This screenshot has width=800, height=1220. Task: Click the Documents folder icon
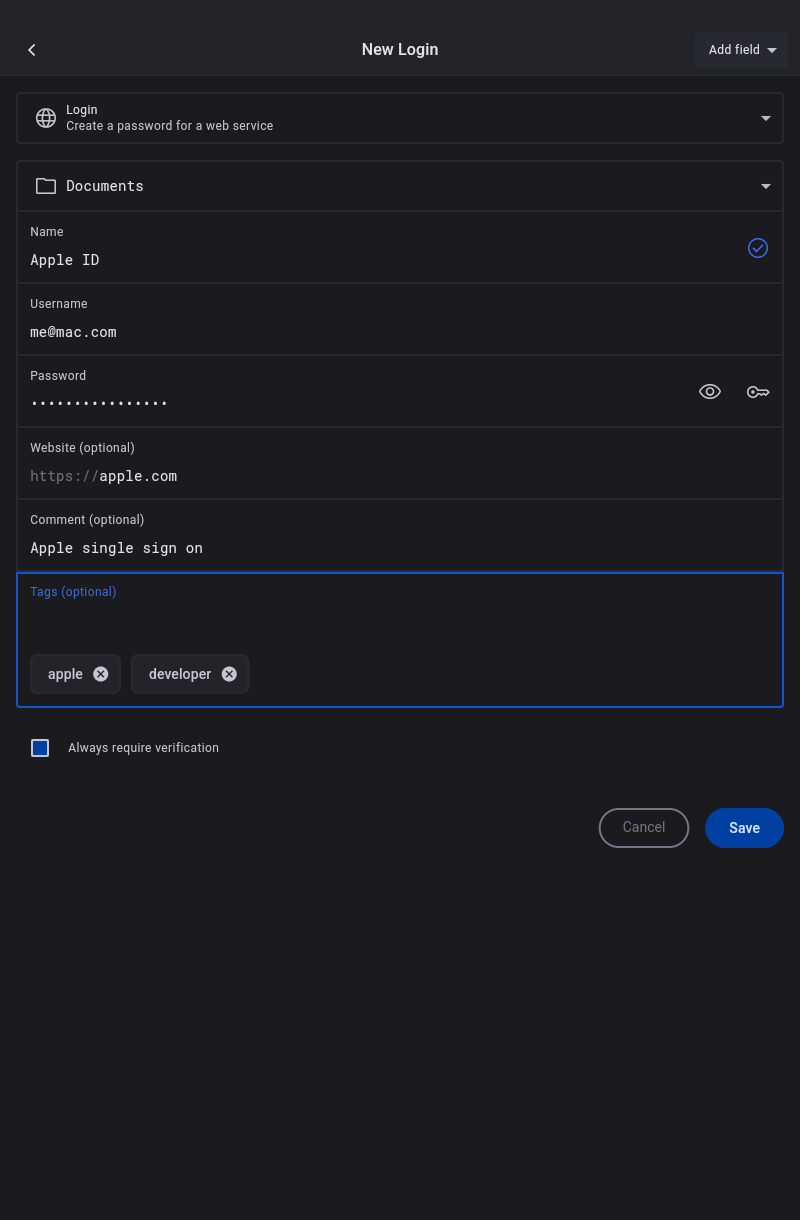pos(46,186)
